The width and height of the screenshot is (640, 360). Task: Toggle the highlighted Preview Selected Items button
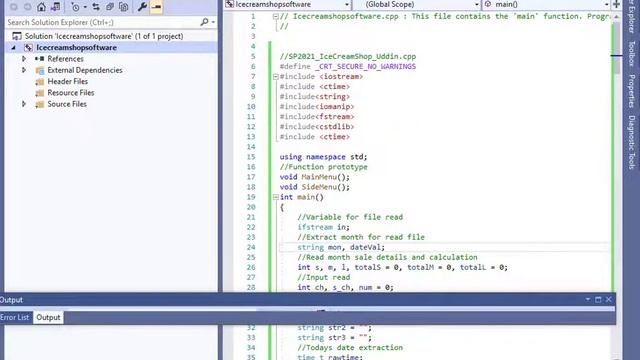(x=156, y=7)
